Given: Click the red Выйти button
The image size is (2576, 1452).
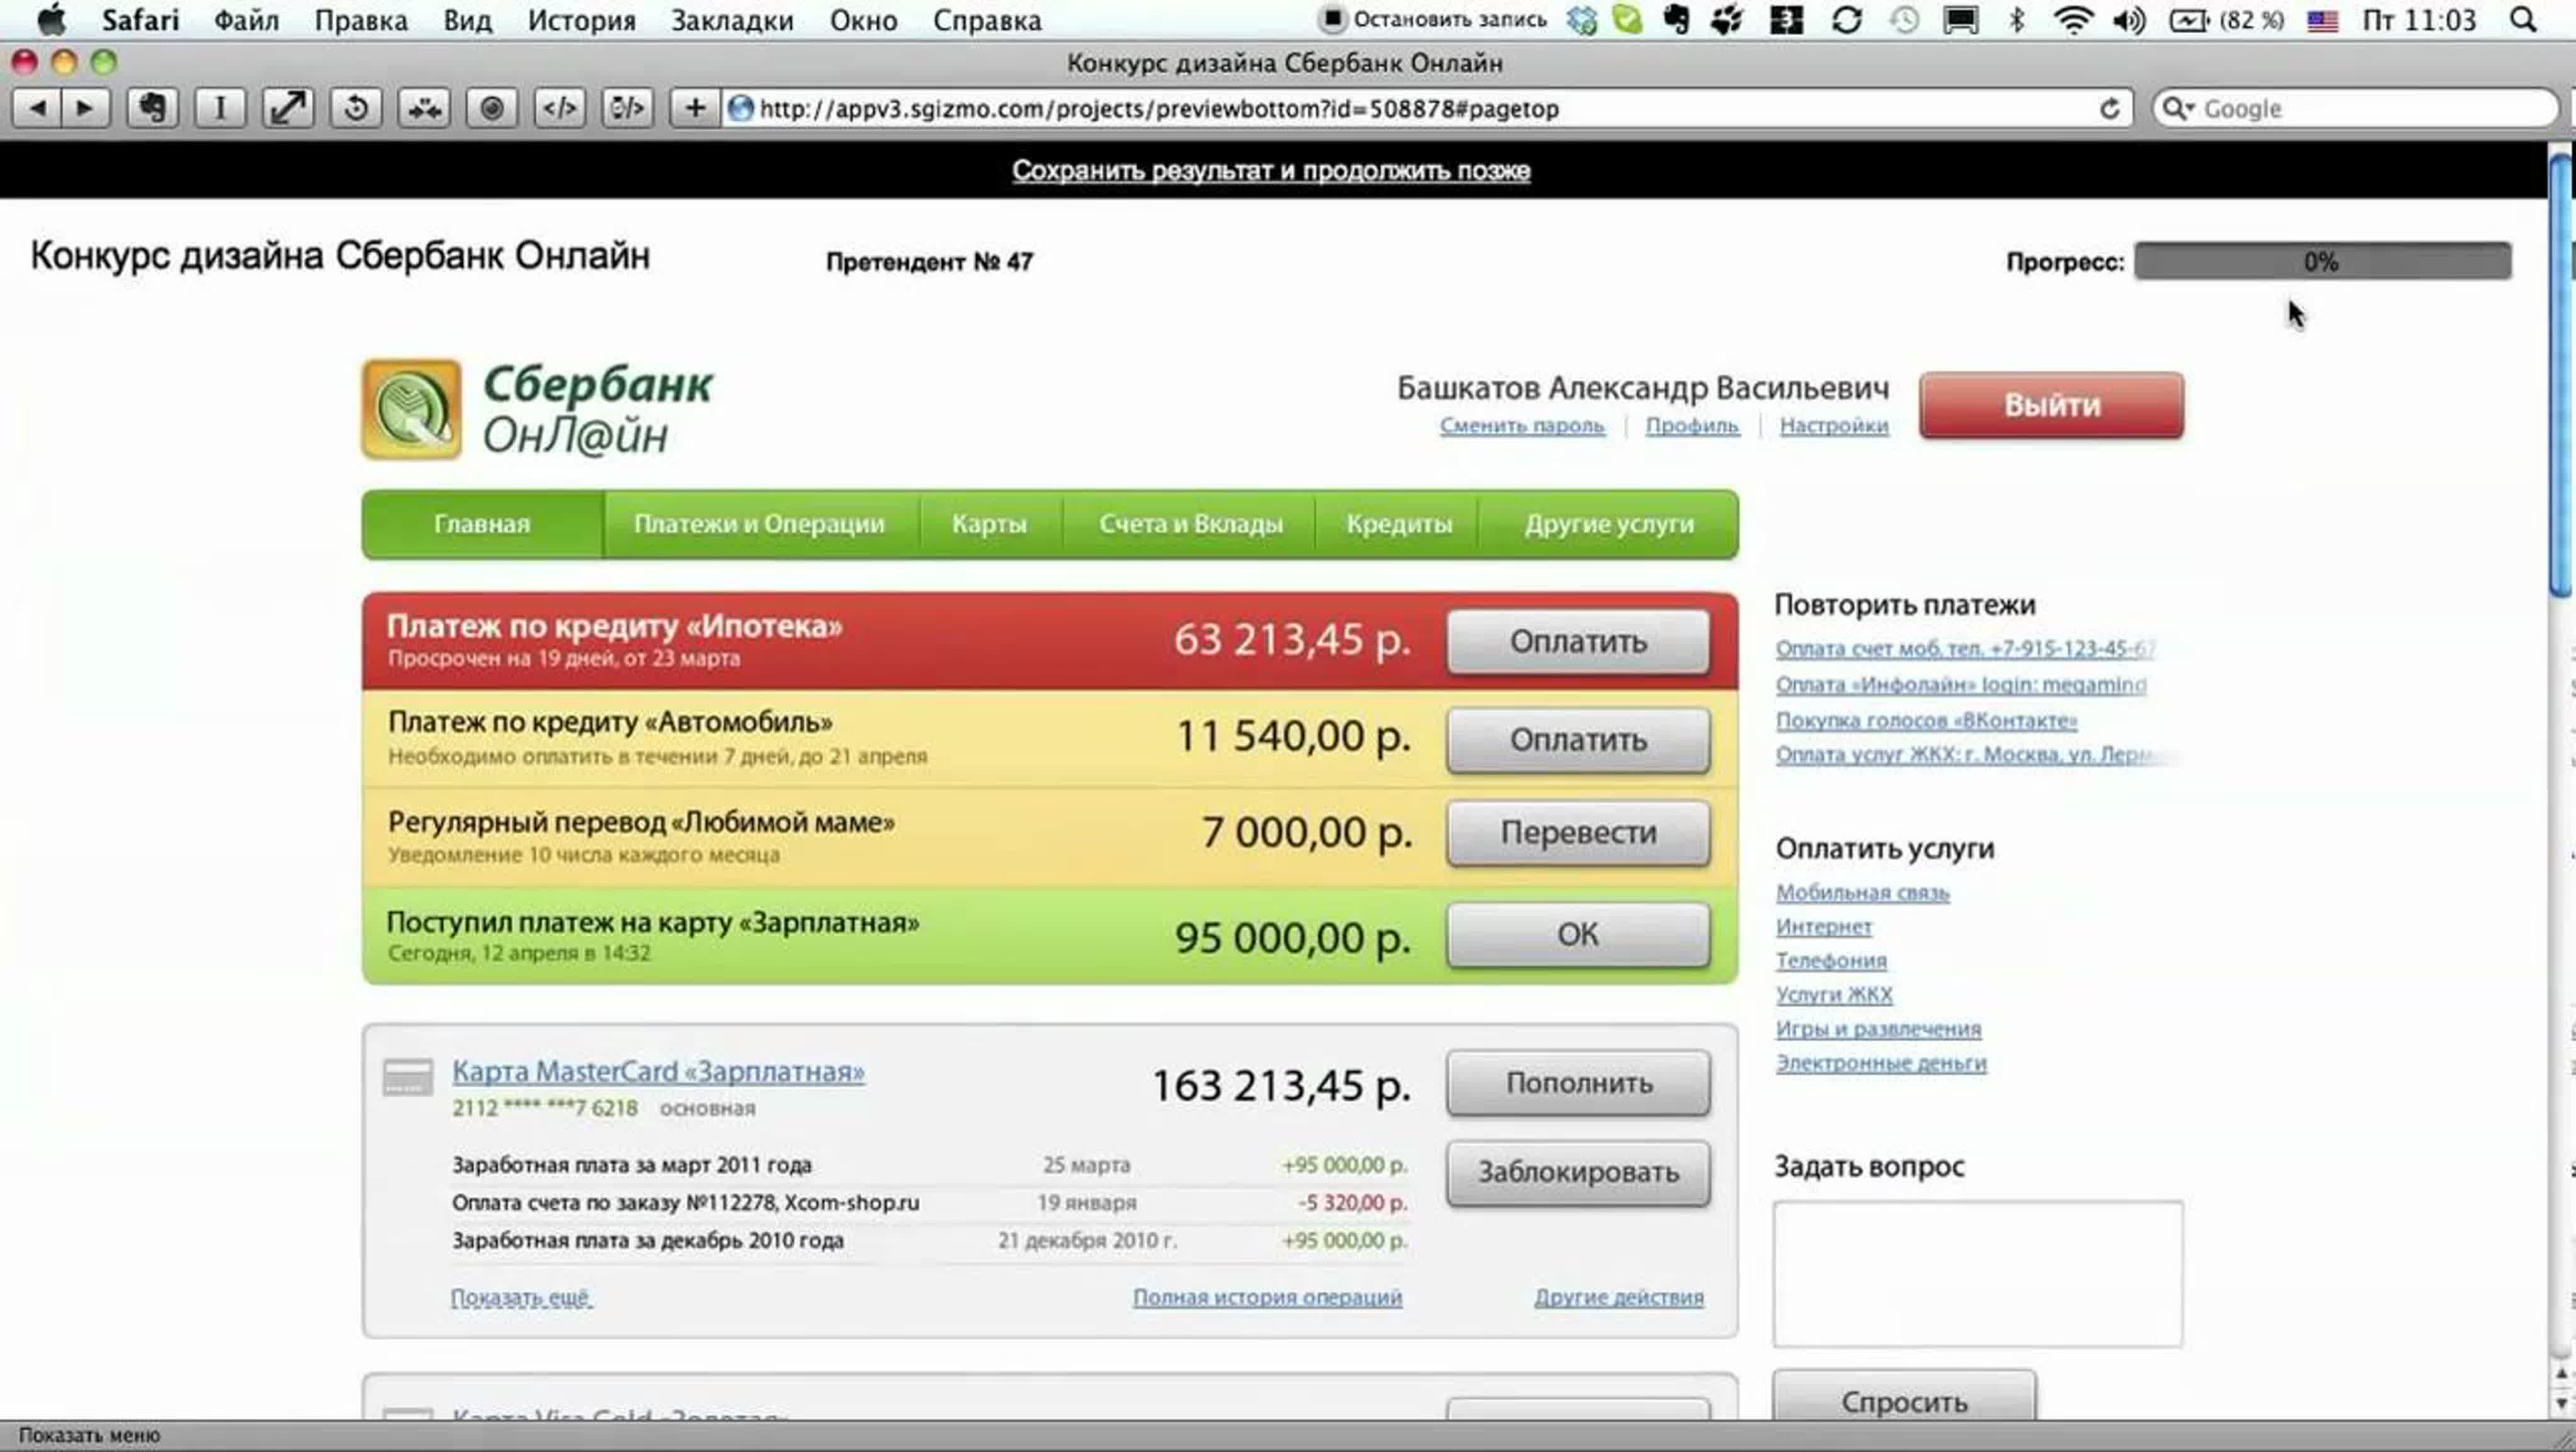Looking at the screenshot, I should [2052, 405].
